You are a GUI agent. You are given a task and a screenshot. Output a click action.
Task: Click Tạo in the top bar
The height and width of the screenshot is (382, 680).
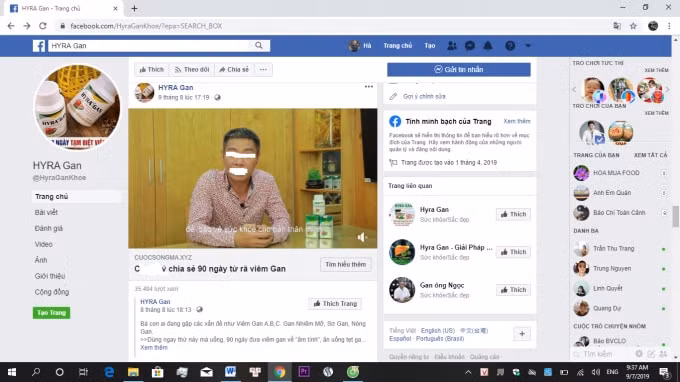(x=430, y=46)
